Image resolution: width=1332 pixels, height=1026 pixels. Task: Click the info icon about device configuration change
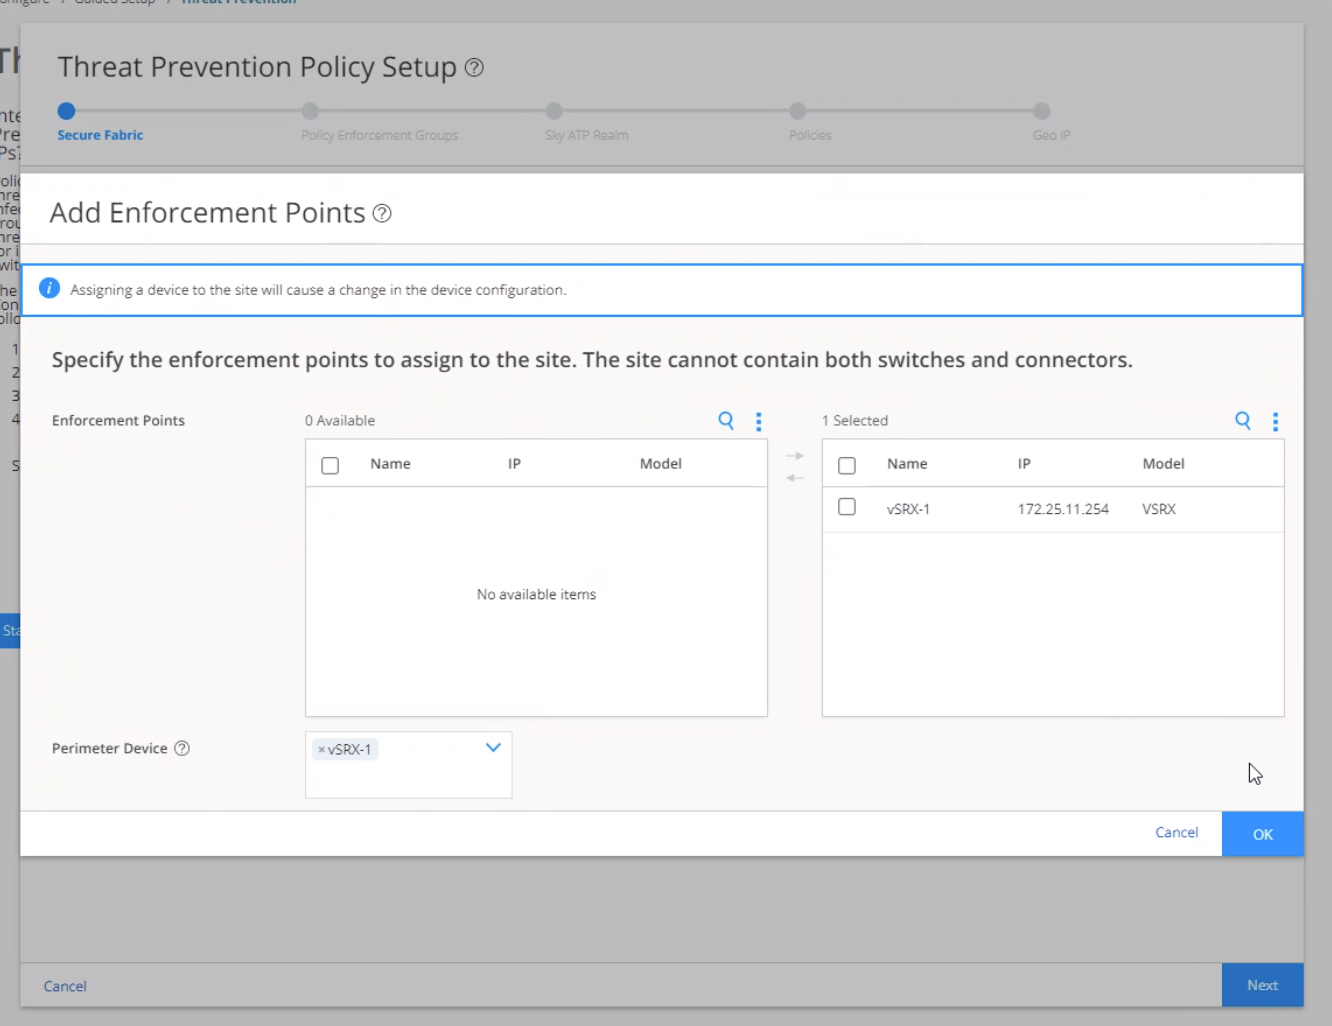pos(49,288)
